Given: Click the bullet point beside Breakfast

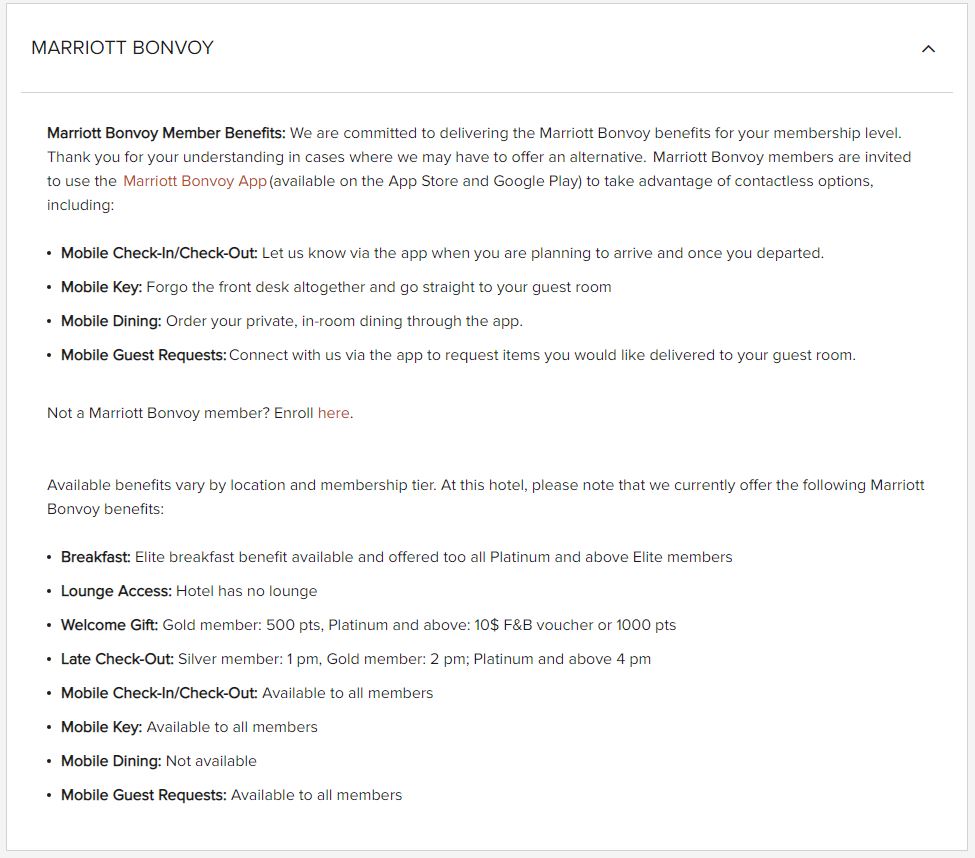Looking at the screenshot, I should [50, 557].
